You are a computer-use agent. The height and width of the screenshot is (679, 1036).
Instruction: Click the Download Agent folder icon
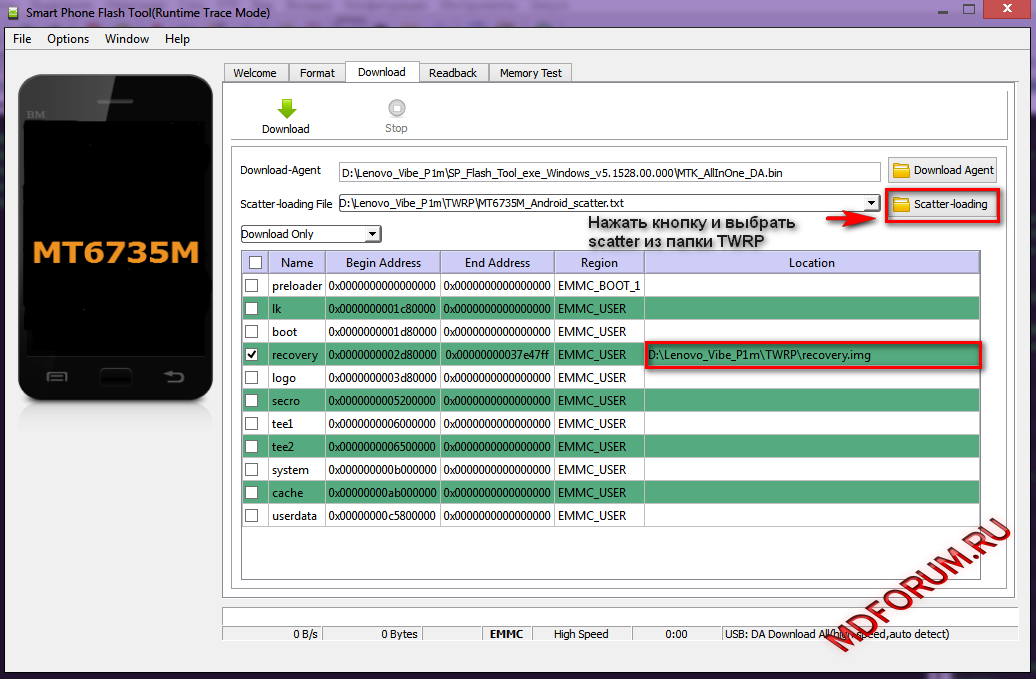pos(901,170)
